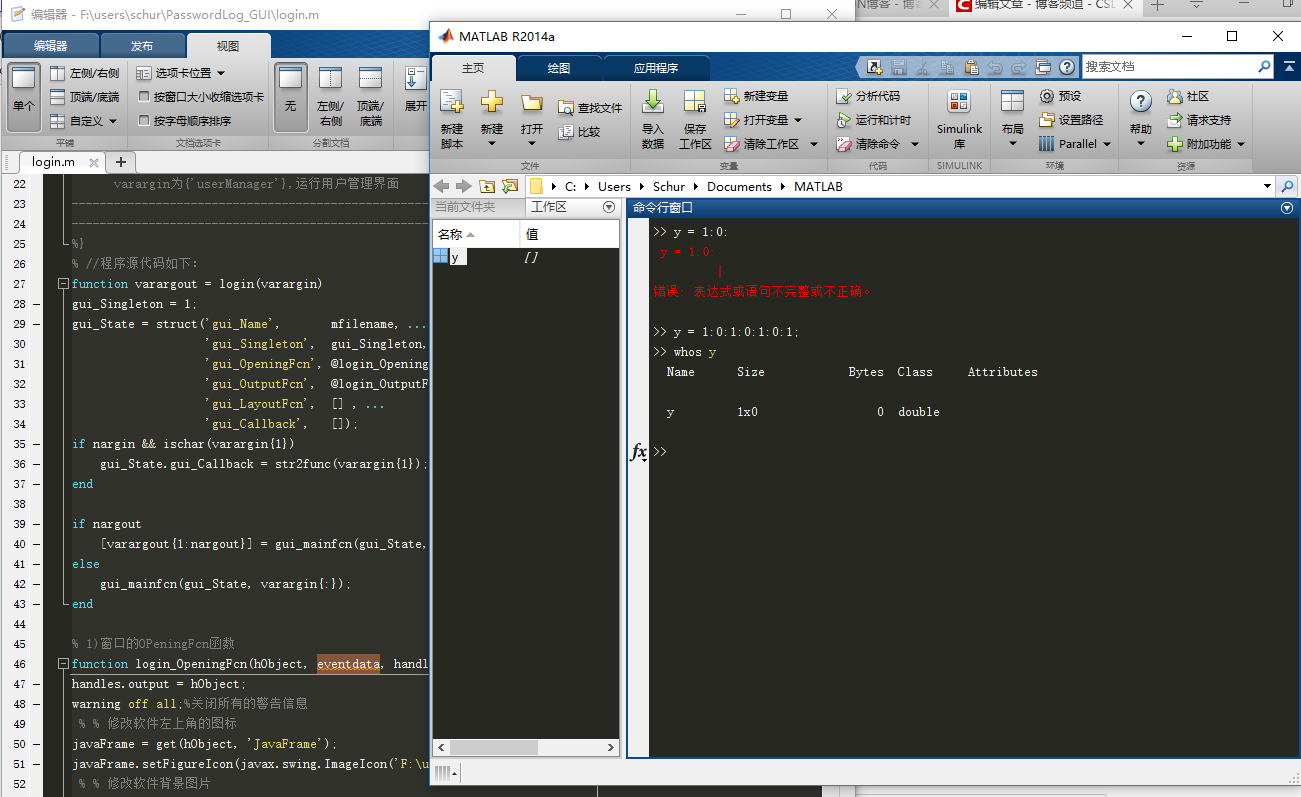Switch to the 应用程序 tab

pos(656,68)
